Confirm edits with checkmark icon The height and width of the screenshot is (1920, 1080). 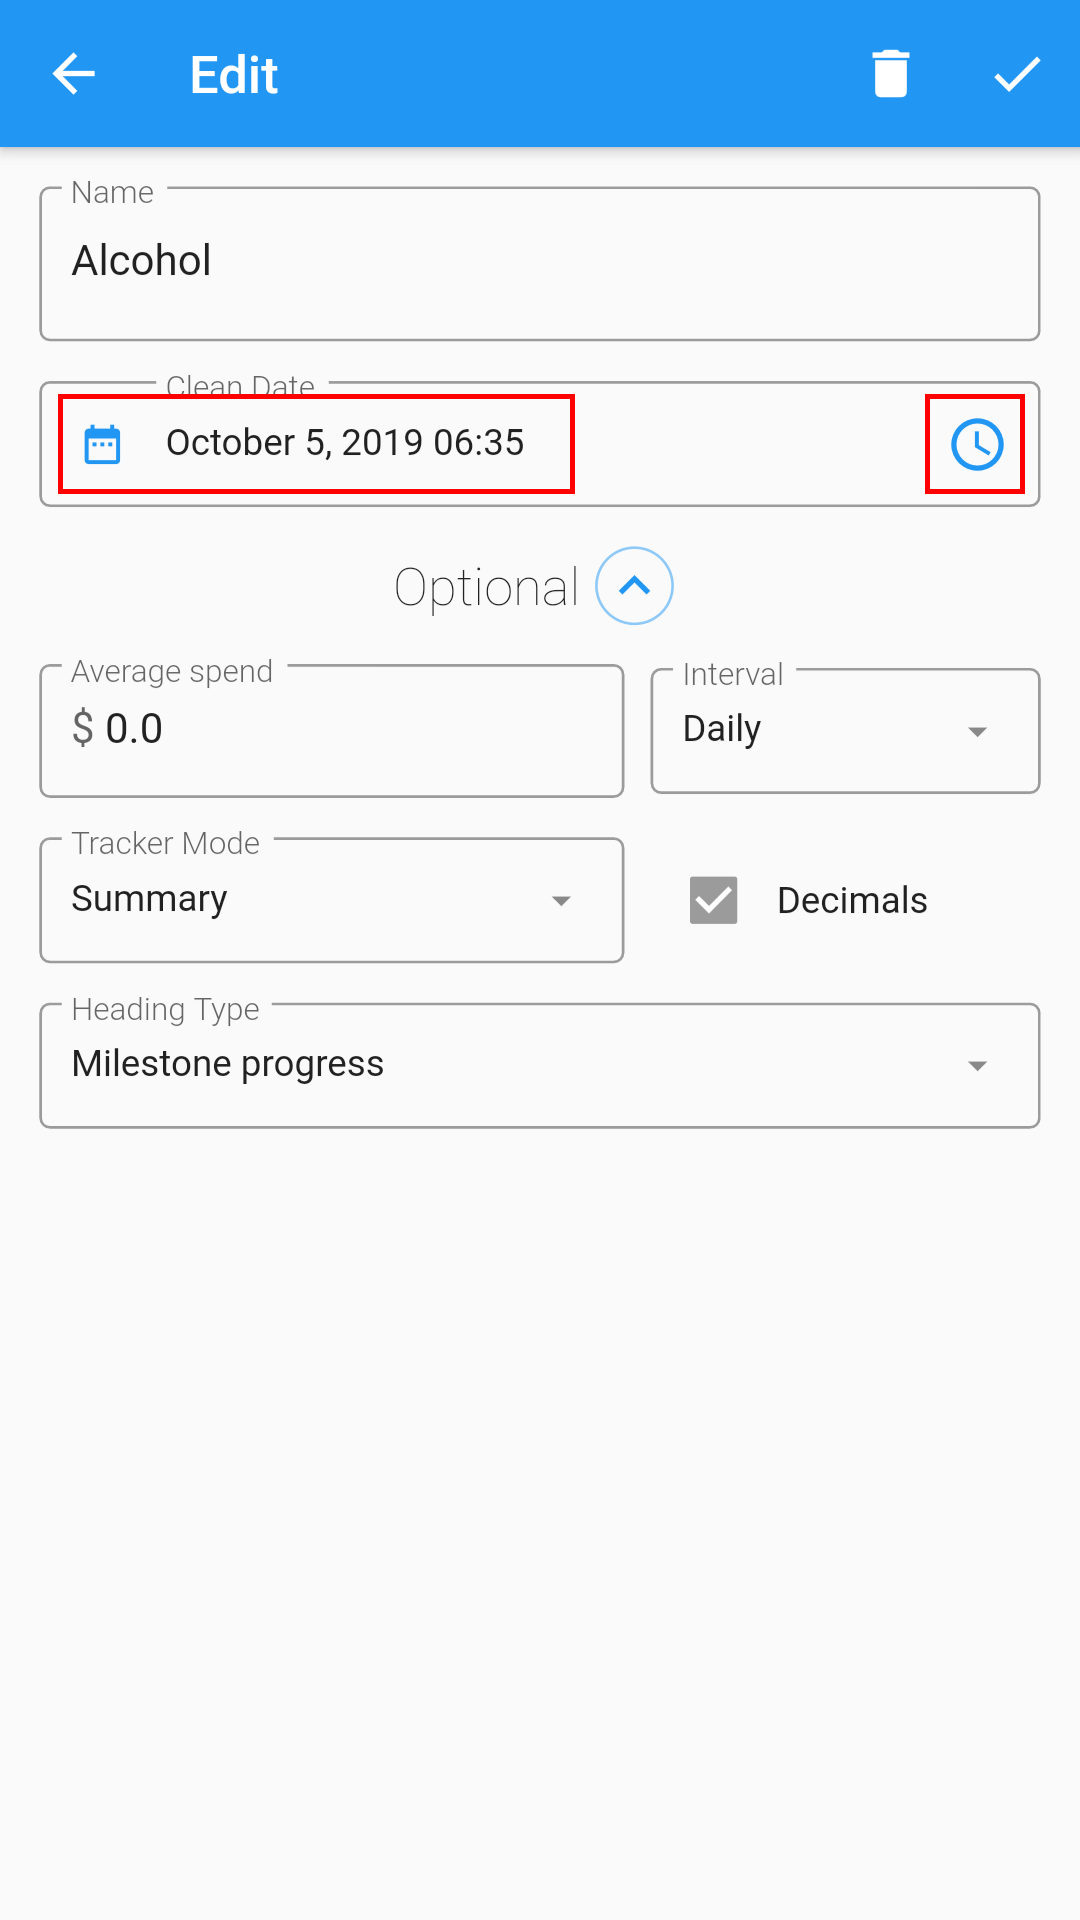(x=1017, y=74)
